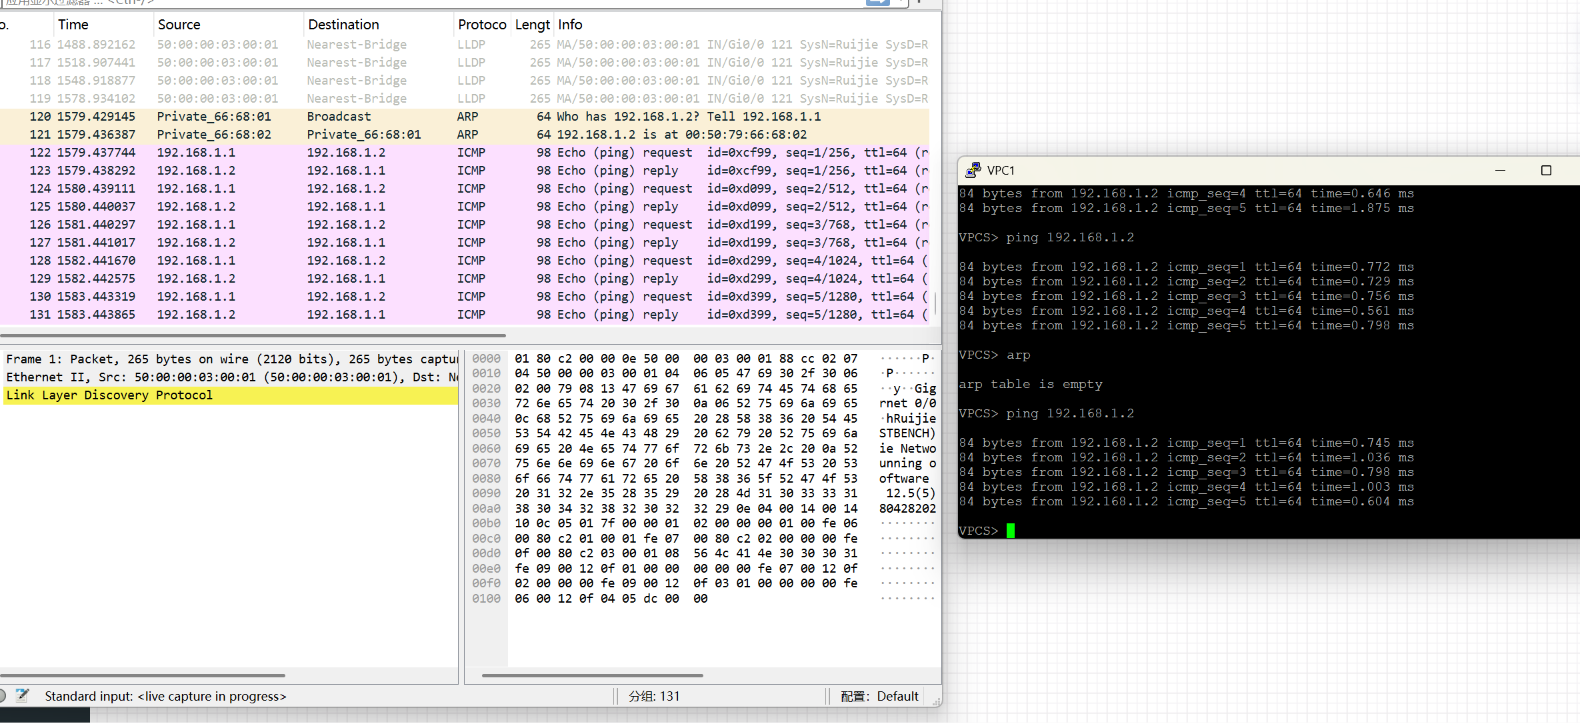The height and width of the screenshot is (723, 1581).
Task: Click green cursor at VPC1 terminal prompt
Action: 1011,531
